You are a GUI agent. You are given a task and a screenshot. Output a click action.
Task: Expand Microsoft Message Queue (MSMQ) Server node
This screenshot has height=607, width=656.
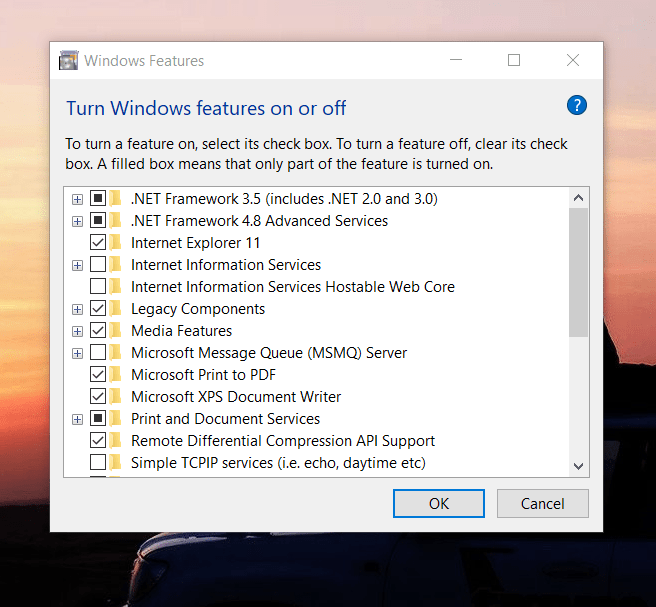(77, 353)
